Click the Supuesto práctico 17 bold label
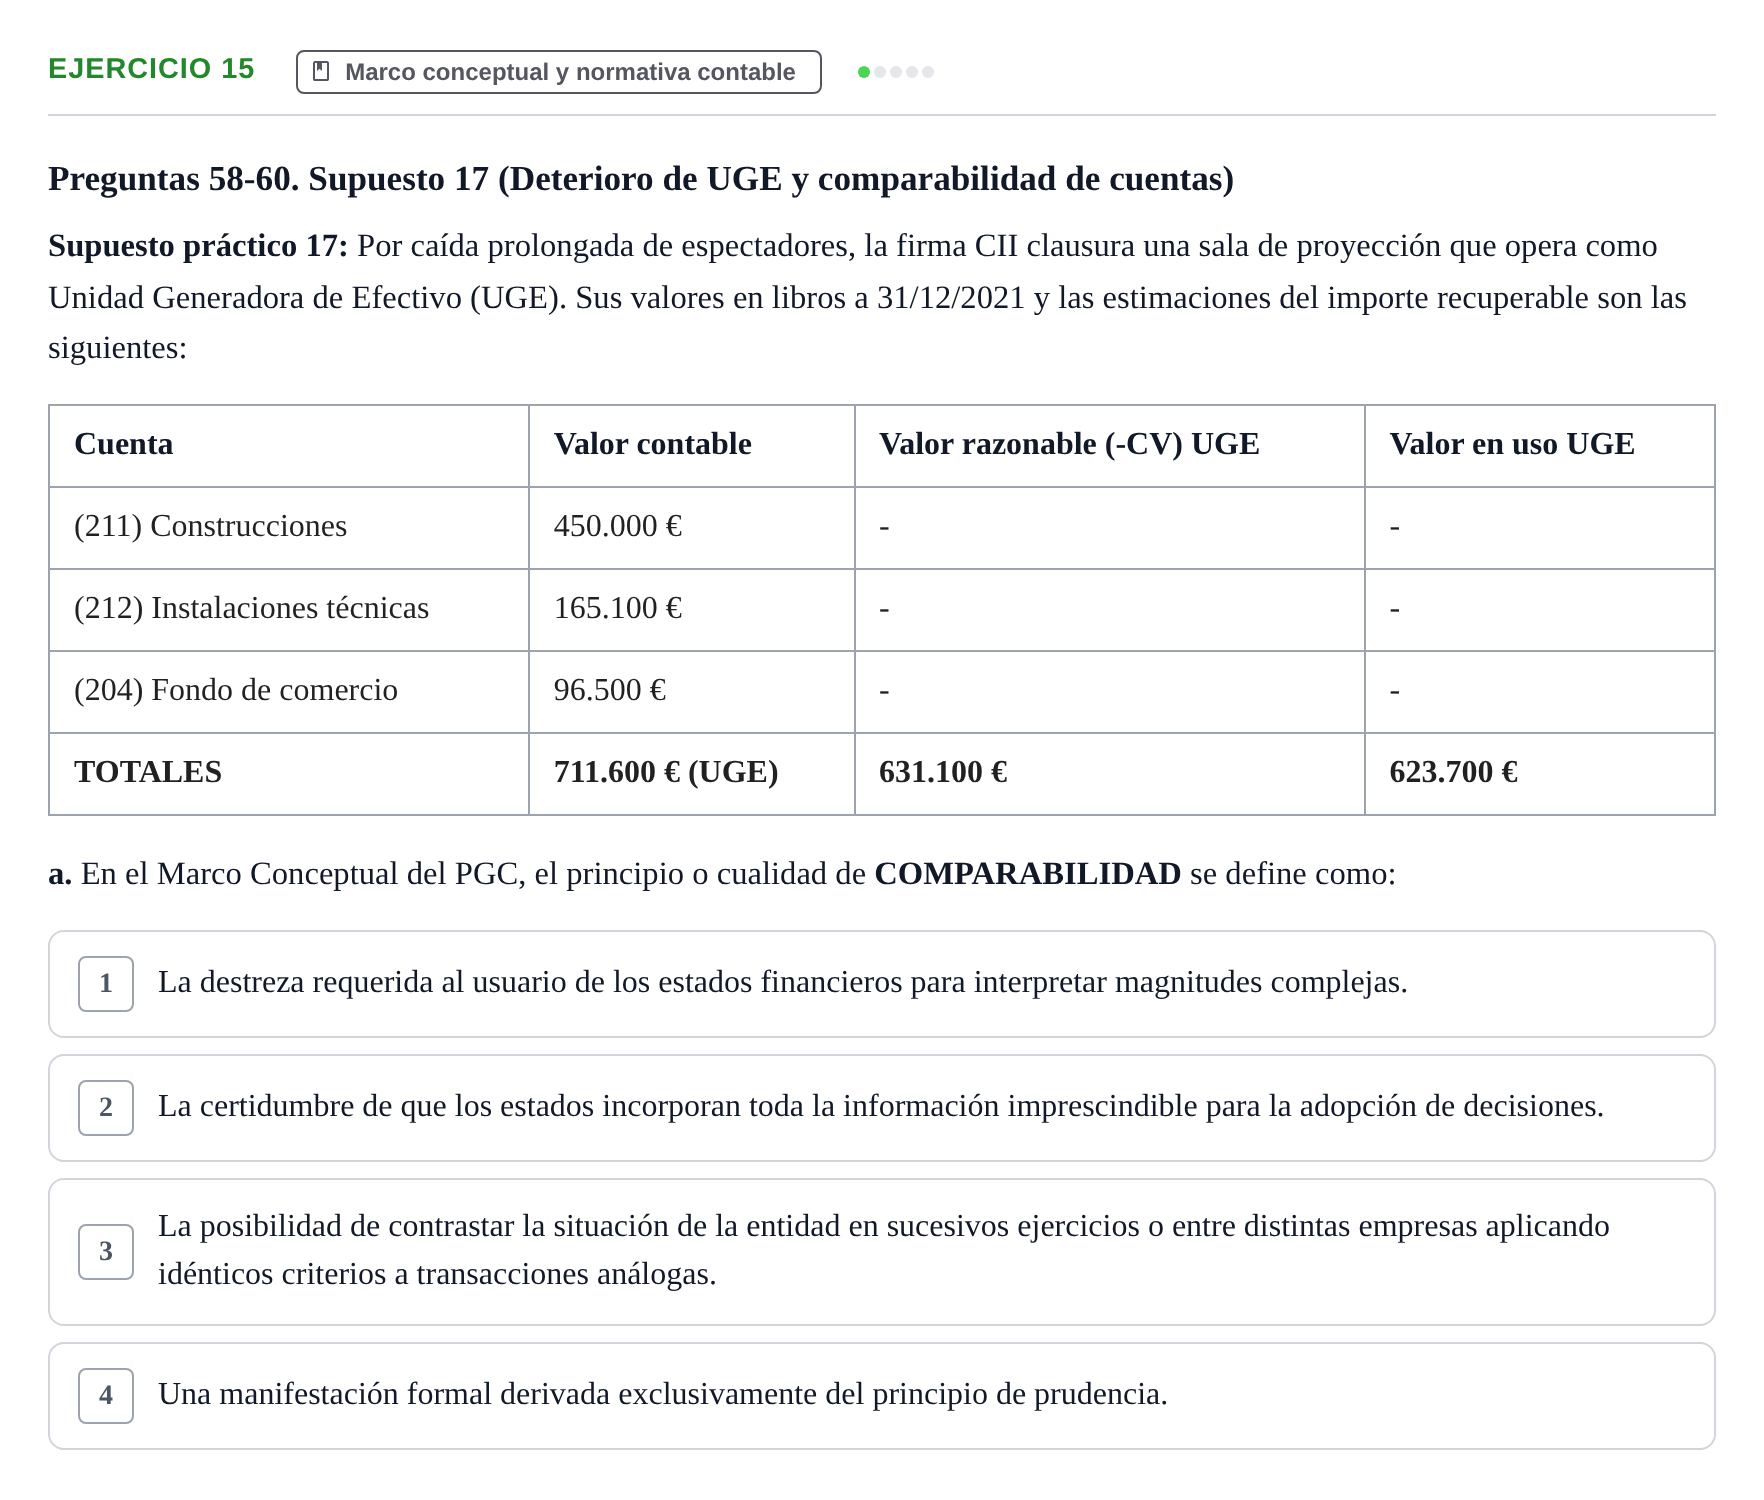 pyautogui.click(x=198, y=246)
